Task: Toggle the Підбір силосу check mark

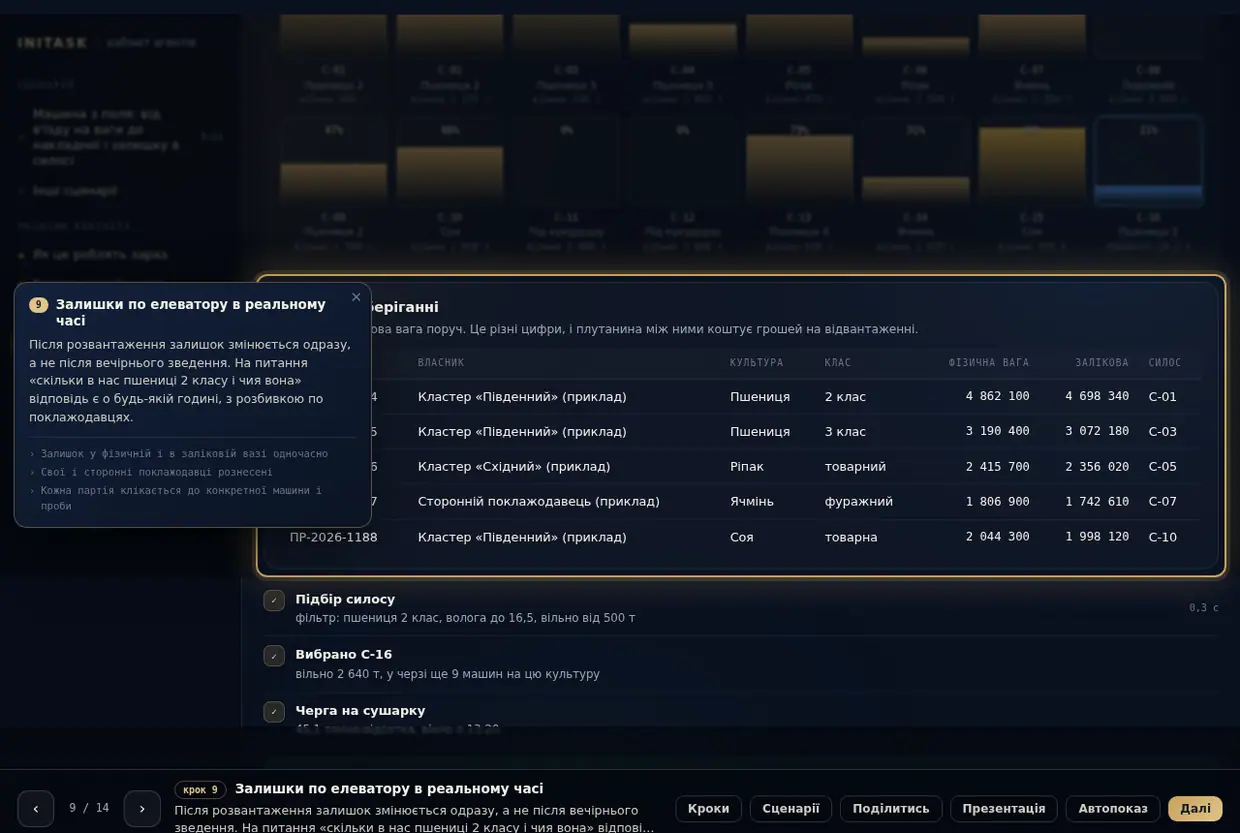Action: pos(274,600)
